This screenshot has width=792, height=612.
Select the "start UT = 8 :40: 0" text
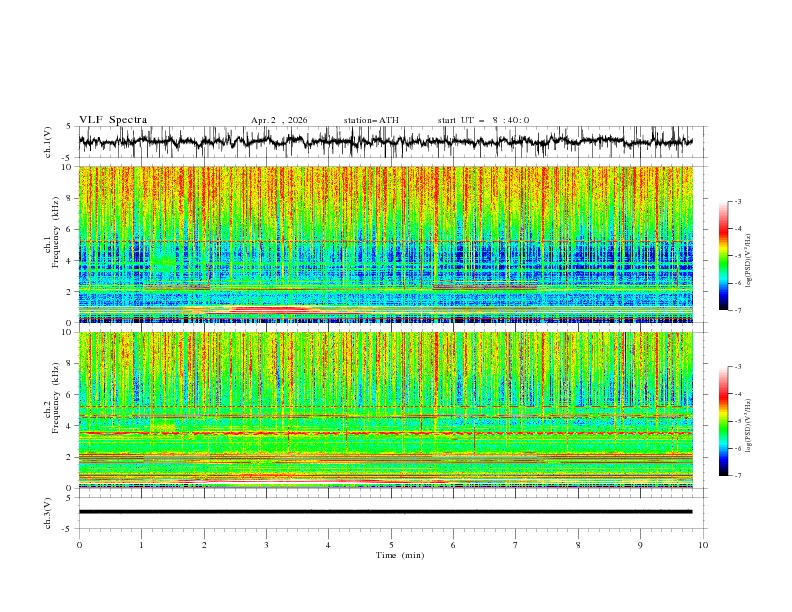coord(483,120)
